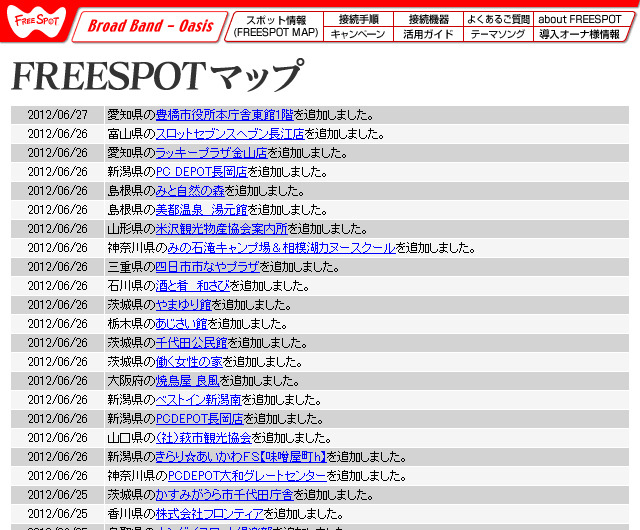Click the FreeSpot logo

(36, 21)
